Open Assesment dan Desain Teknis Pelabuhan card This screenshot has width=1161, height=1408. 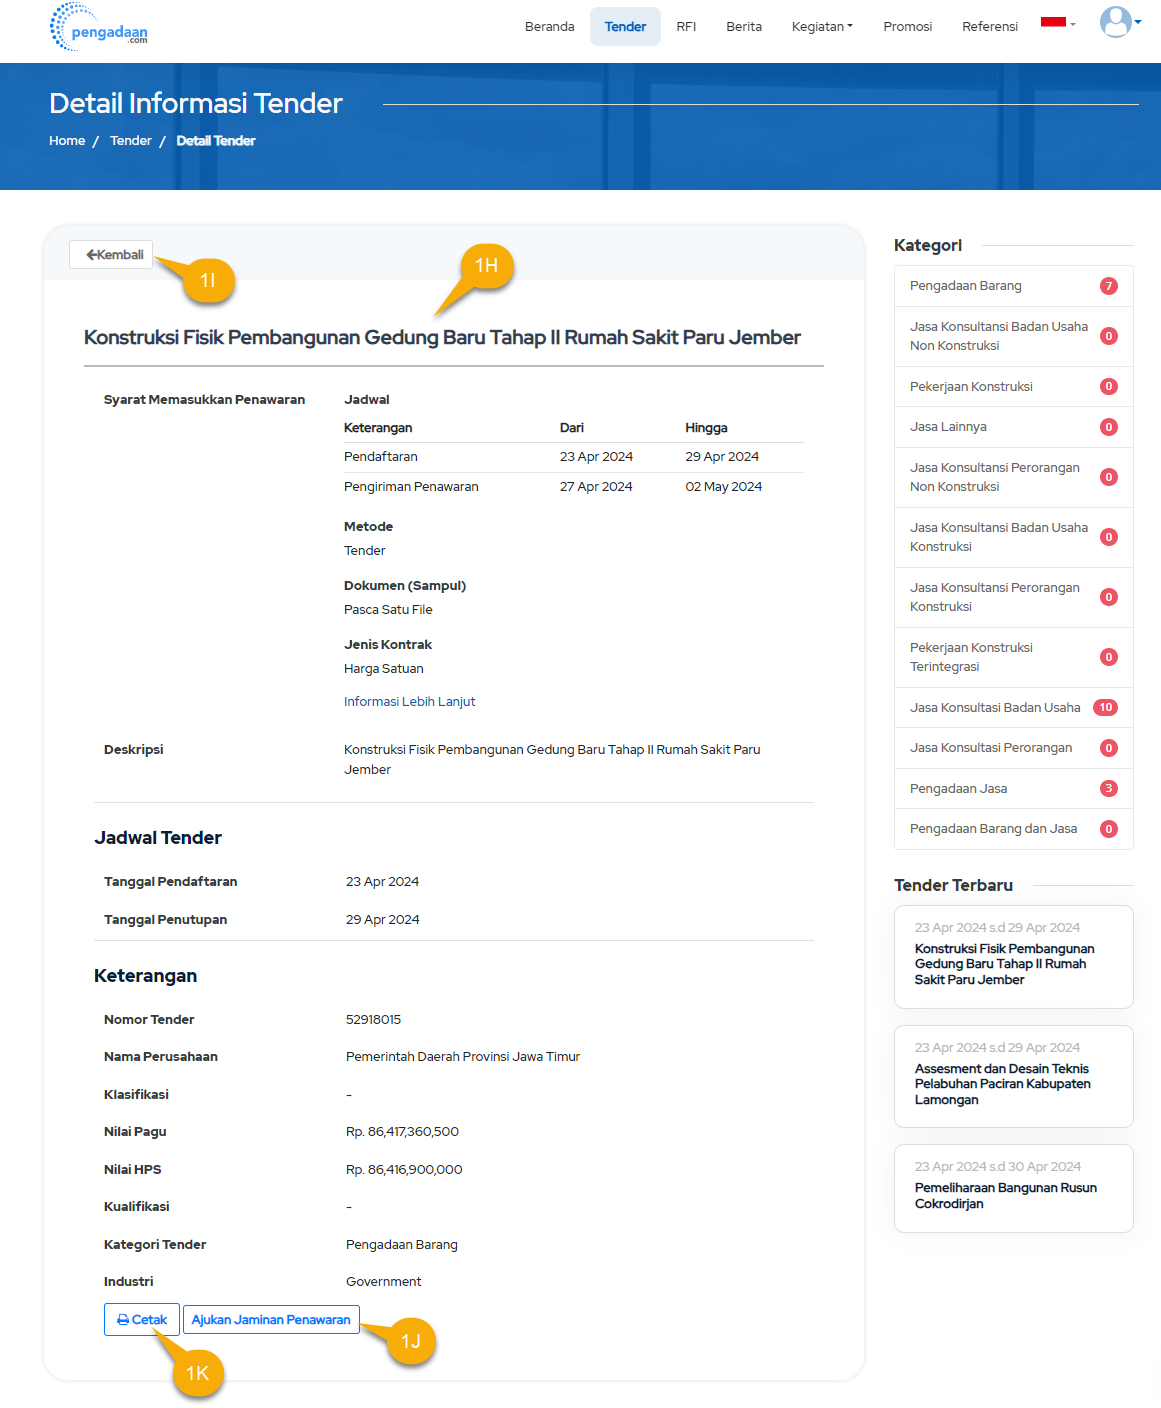click(1014, 1076)
